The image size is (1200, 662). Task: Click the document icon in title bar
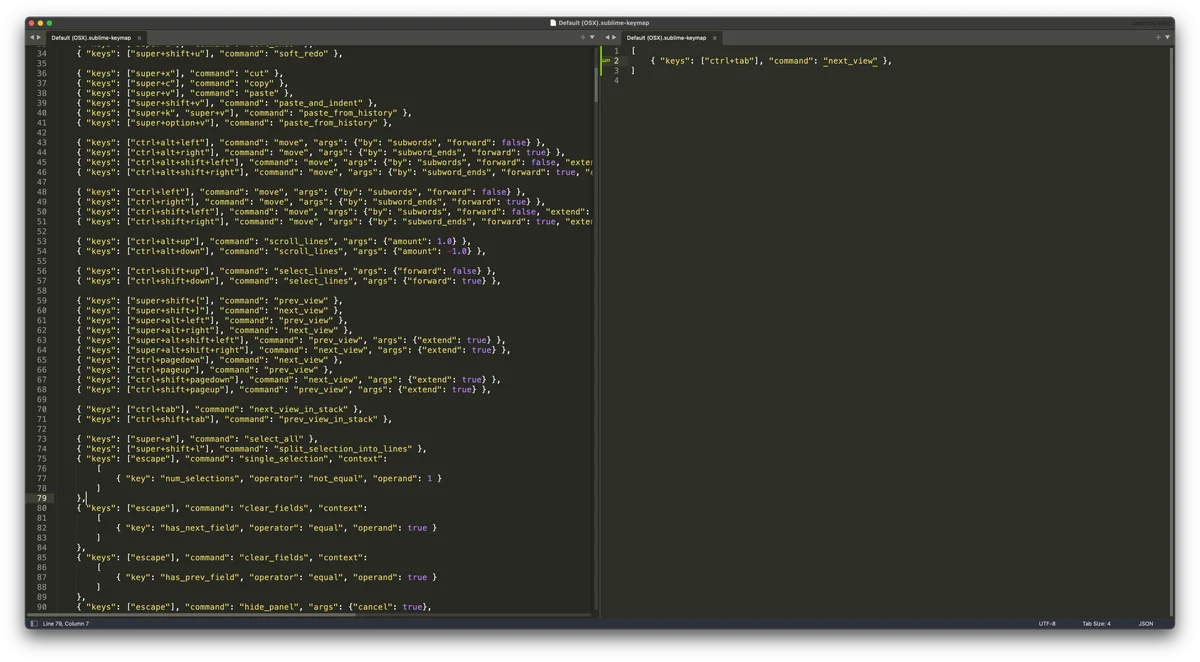point(553,22)
